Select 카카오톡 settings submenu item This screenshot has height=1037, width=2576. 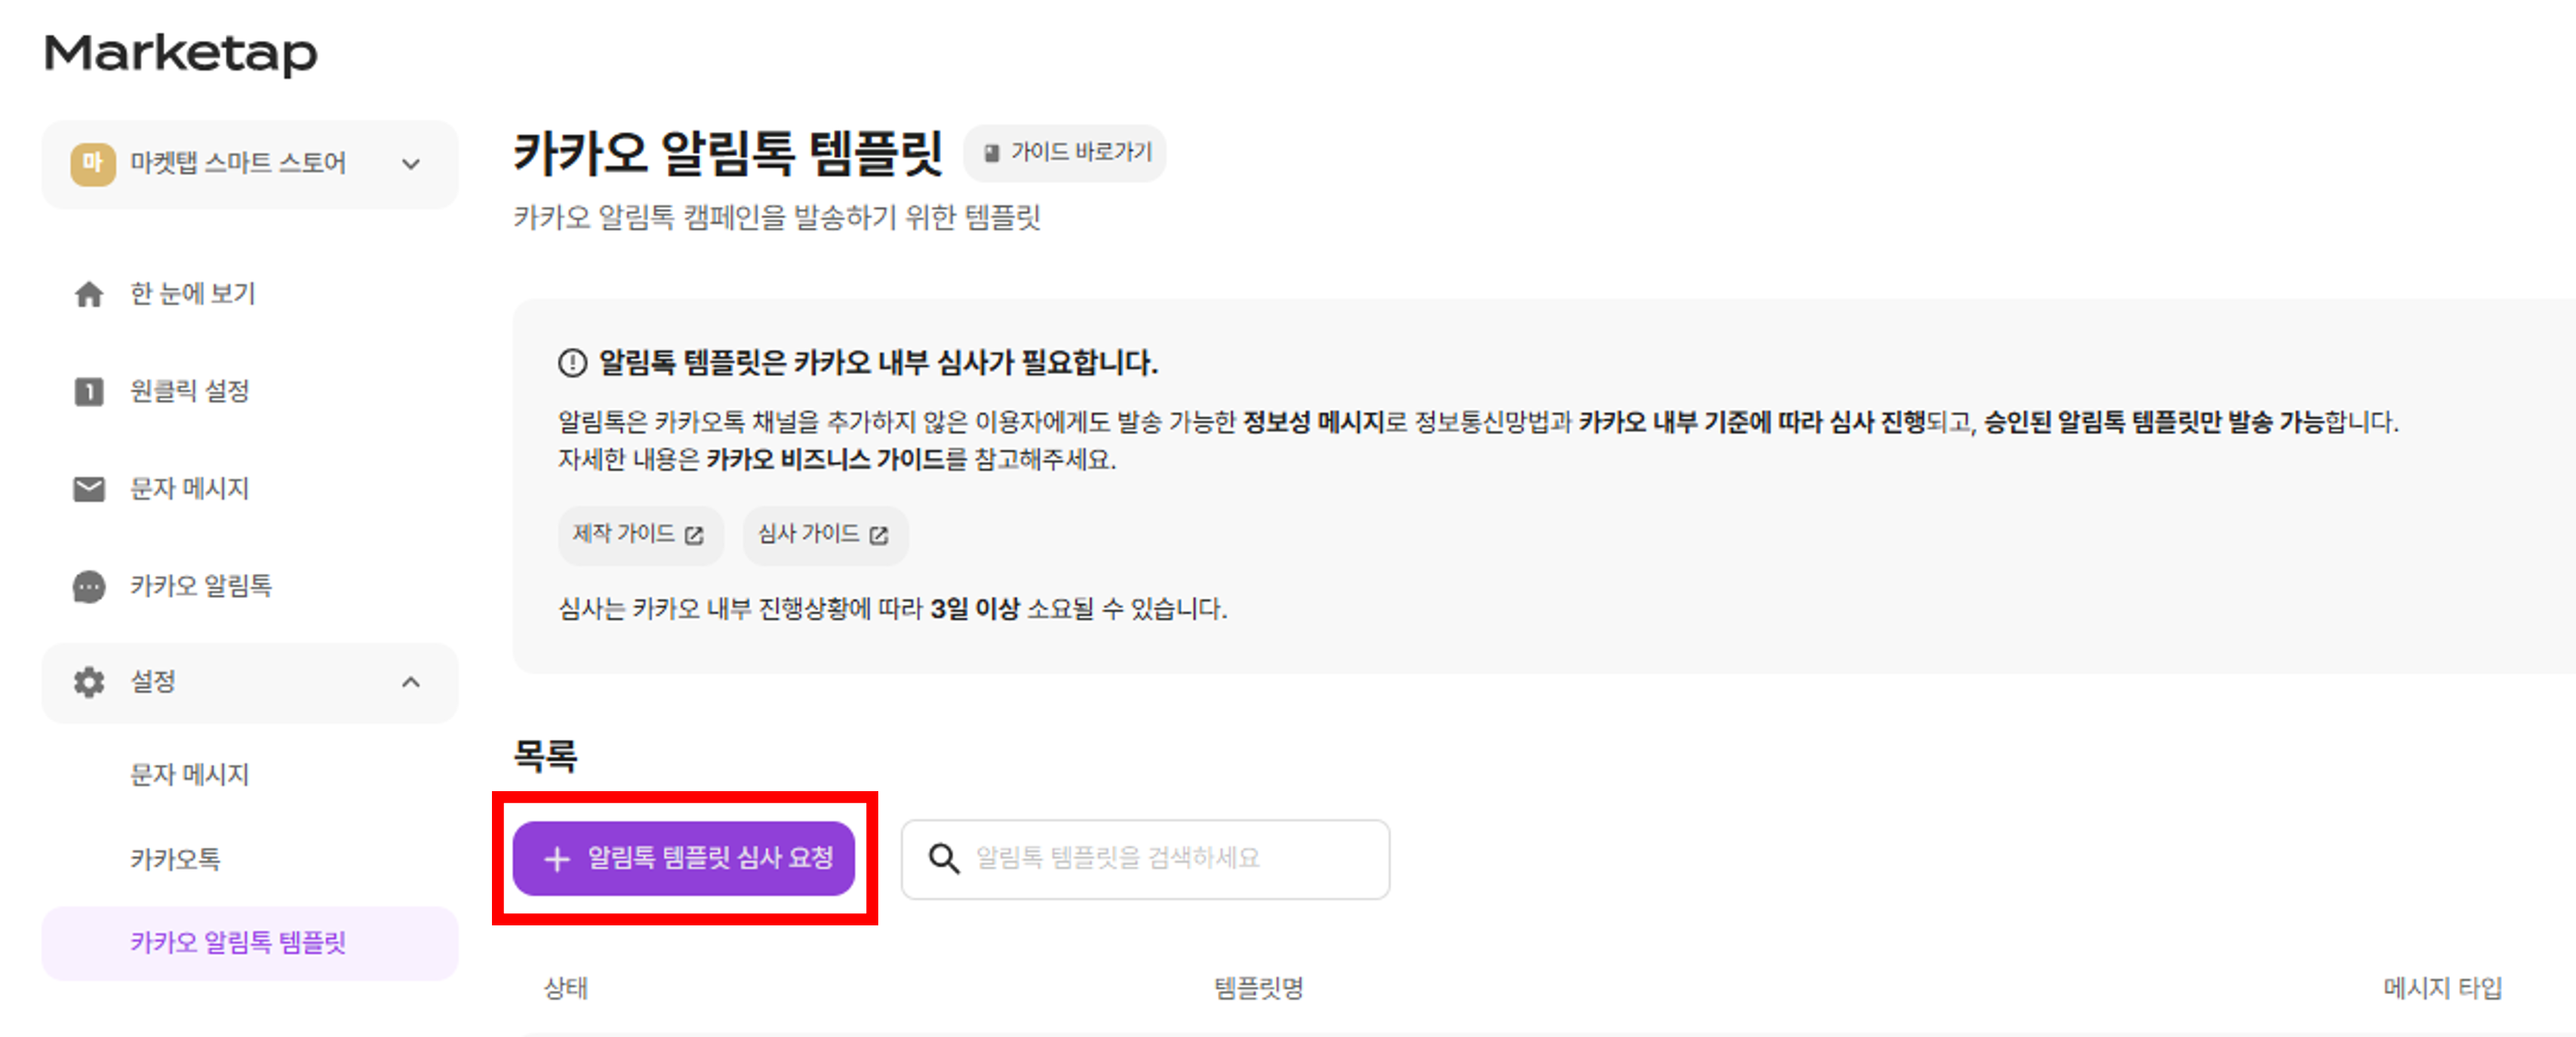click(x=175, y=859)
